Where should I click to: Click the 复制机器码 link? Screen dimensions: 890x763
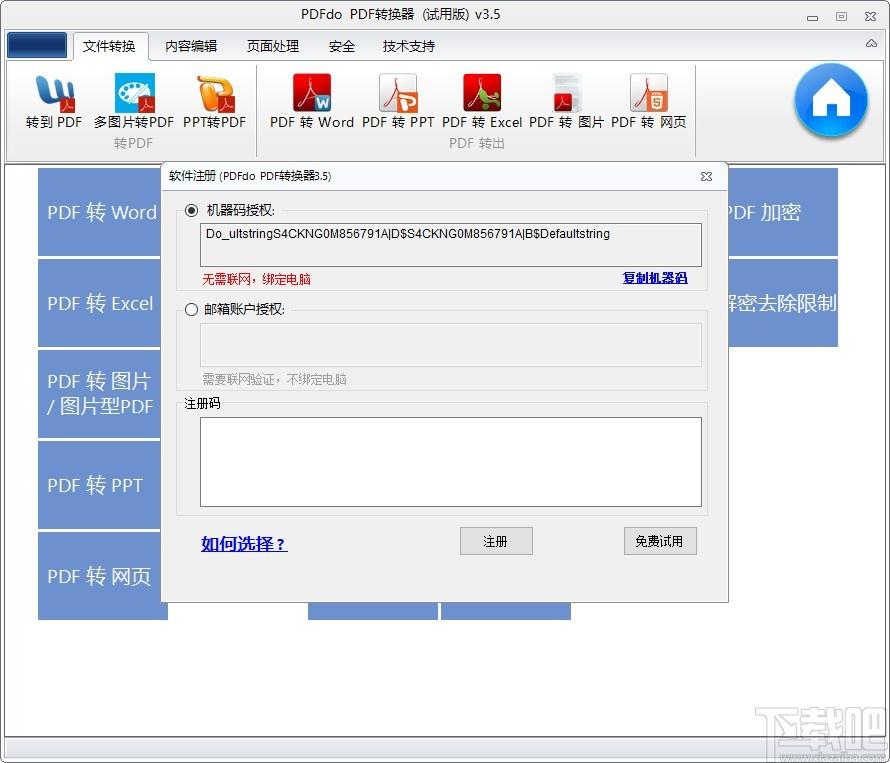(655, 278)
